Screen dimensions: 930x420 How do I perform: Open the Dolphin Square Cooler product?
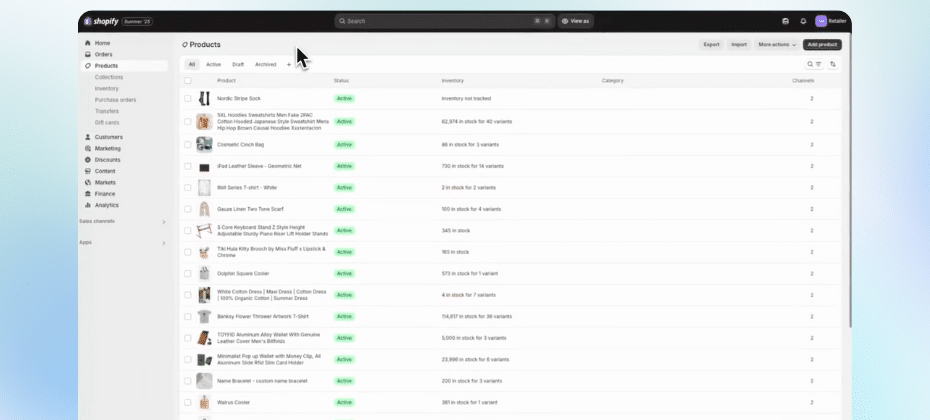pos(243,273)
